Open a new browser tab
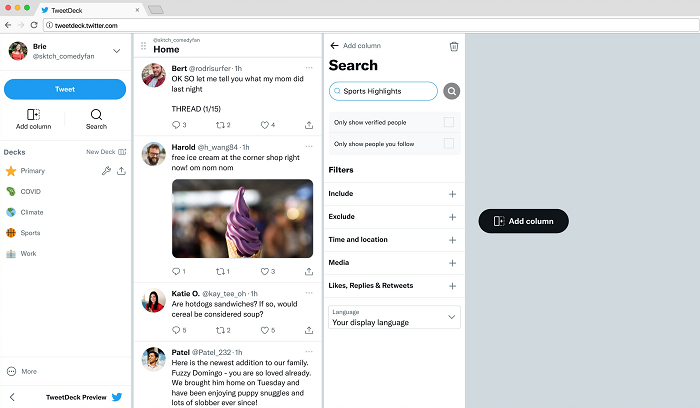700x408 pixels. [155, 10]
